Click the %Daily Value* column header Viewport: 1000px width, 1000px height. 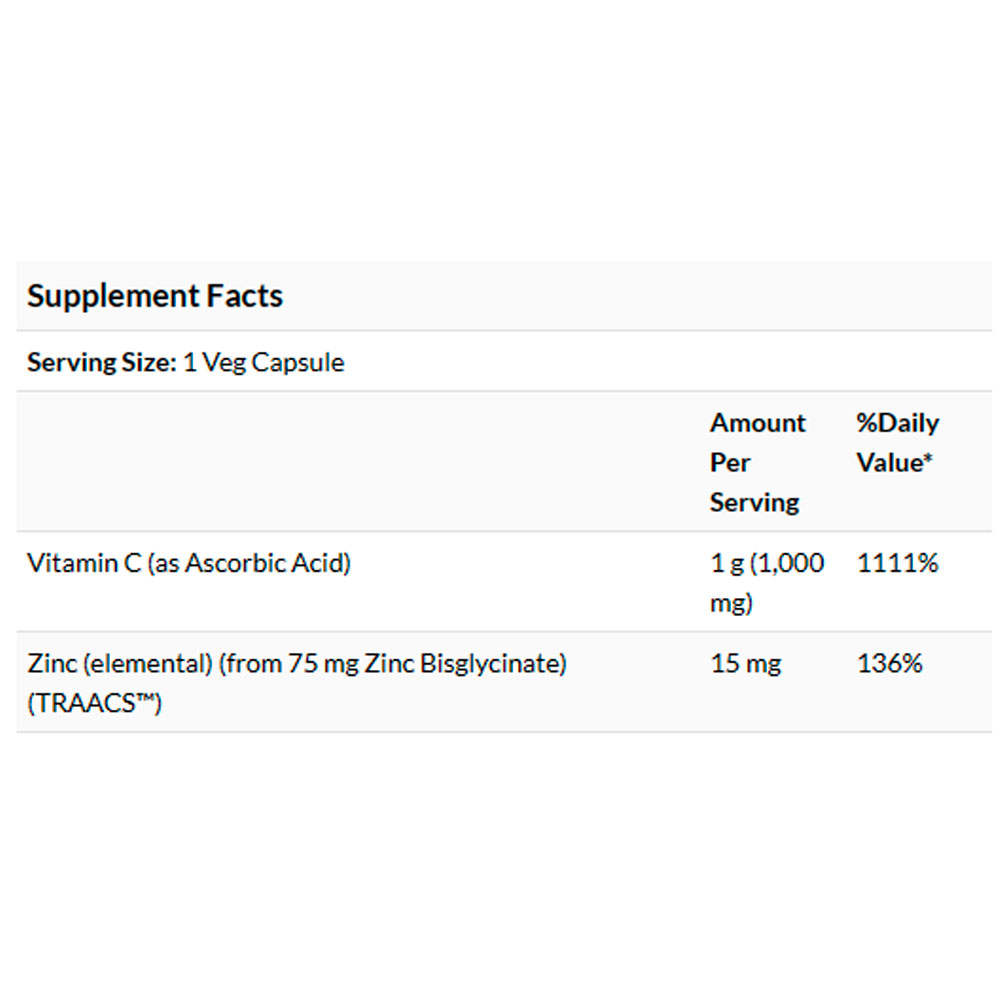pyautogui.click(x=897, y=442)
